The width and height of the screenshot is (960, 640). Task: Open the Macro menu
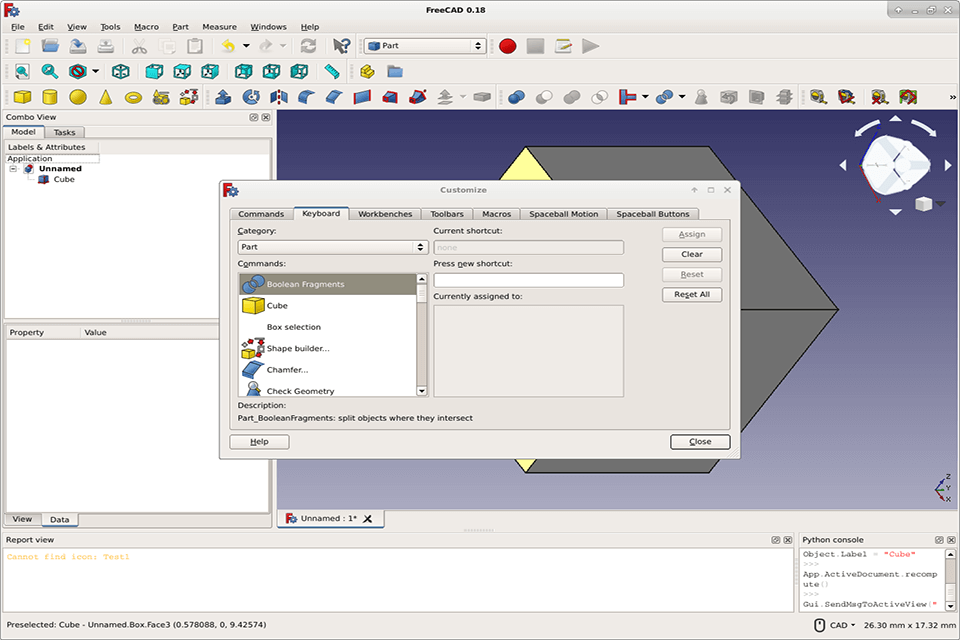(x=146, y=27)
